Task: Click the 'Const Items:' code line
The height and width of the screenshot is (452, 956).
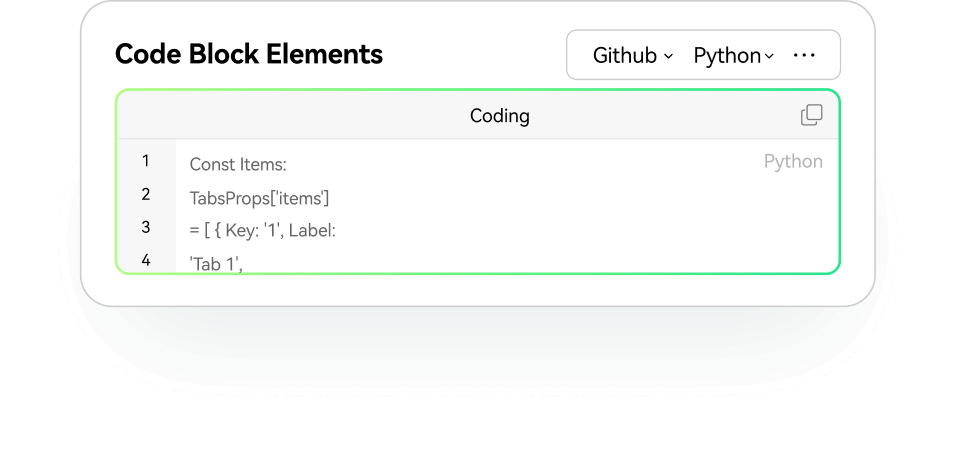Action: 238,165
